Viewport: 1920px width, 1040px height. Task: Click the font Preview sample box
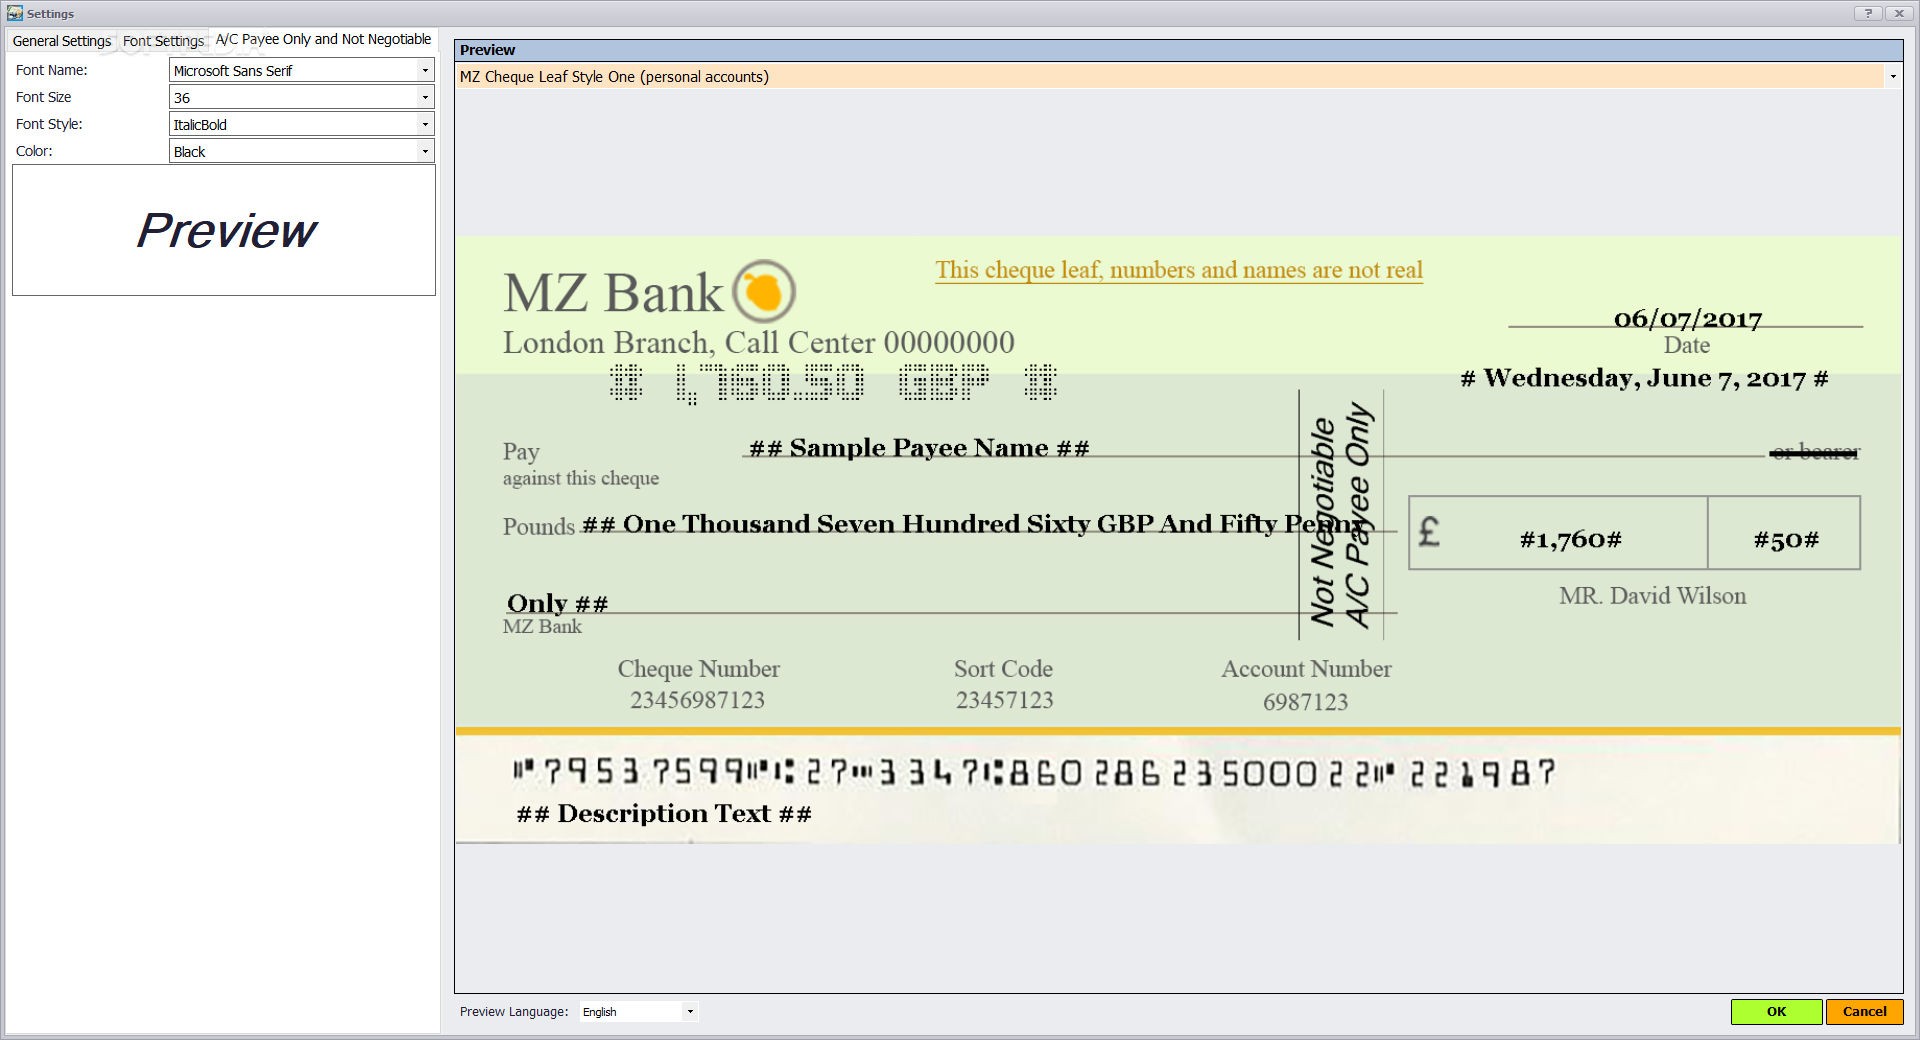coord(224,230)
